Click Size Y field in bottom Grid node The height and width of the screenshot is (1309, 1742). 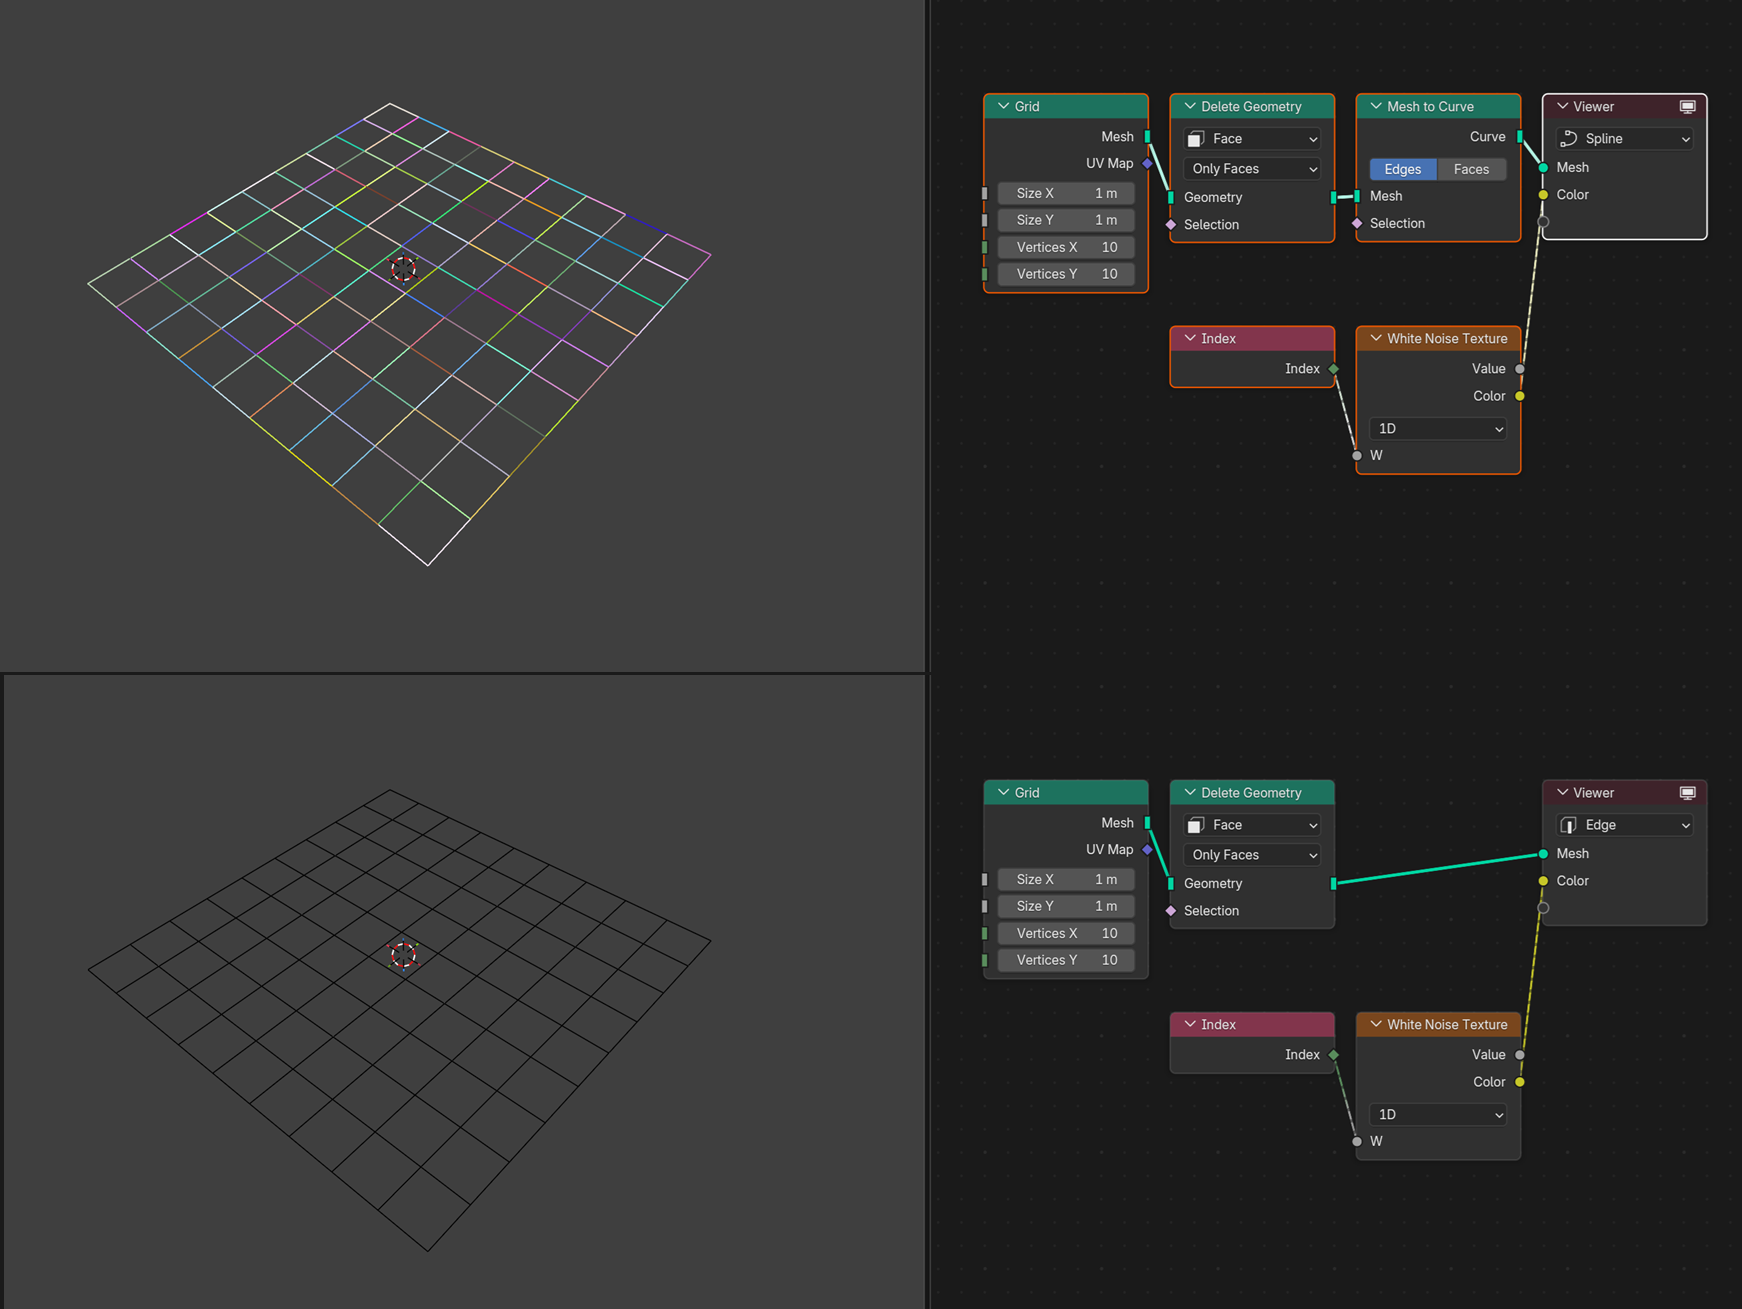tap(1066, 906)
